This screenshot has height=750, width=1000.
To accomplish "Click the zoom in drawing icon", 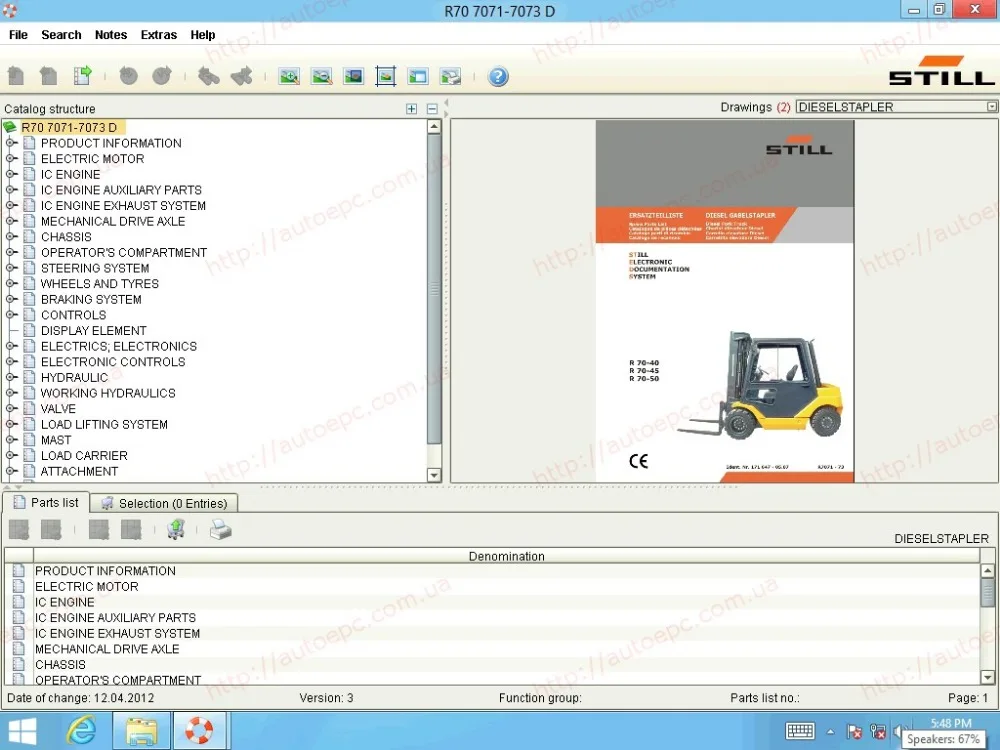I will pos(289,76).
